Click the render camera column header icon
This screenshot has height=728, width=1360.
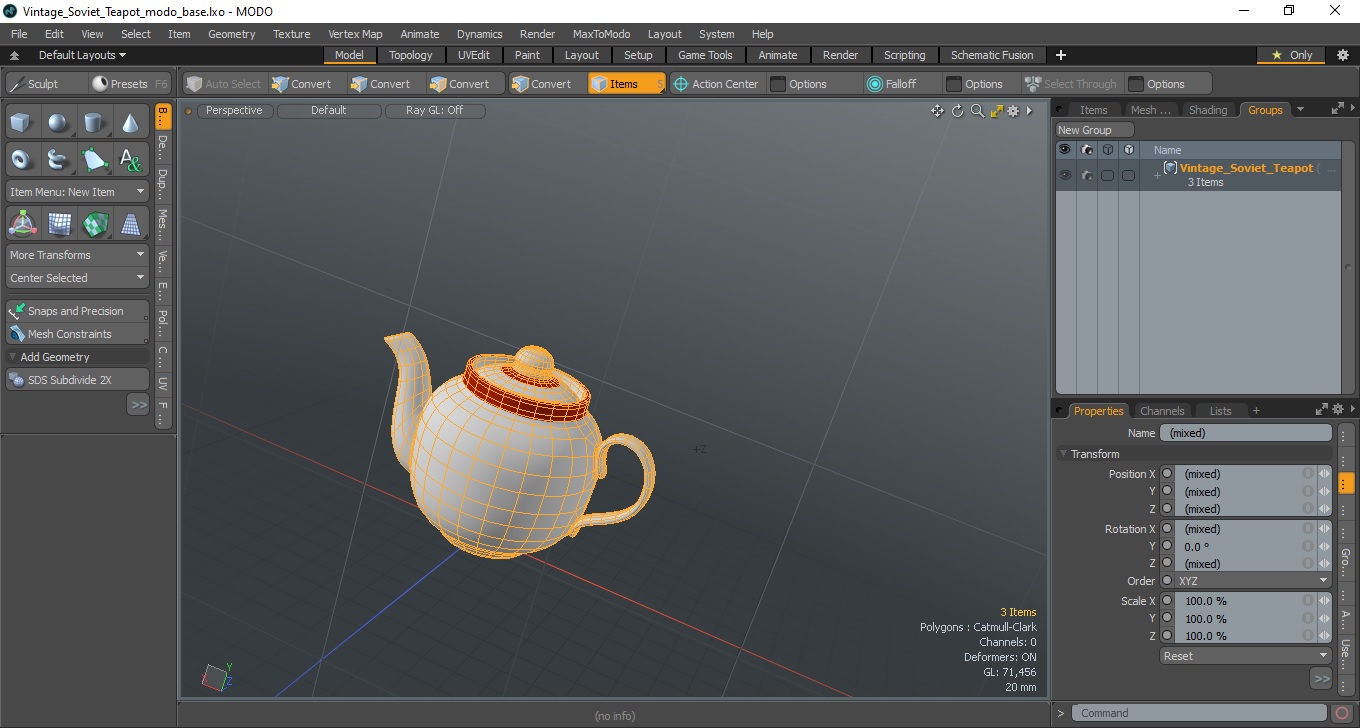1086,149
